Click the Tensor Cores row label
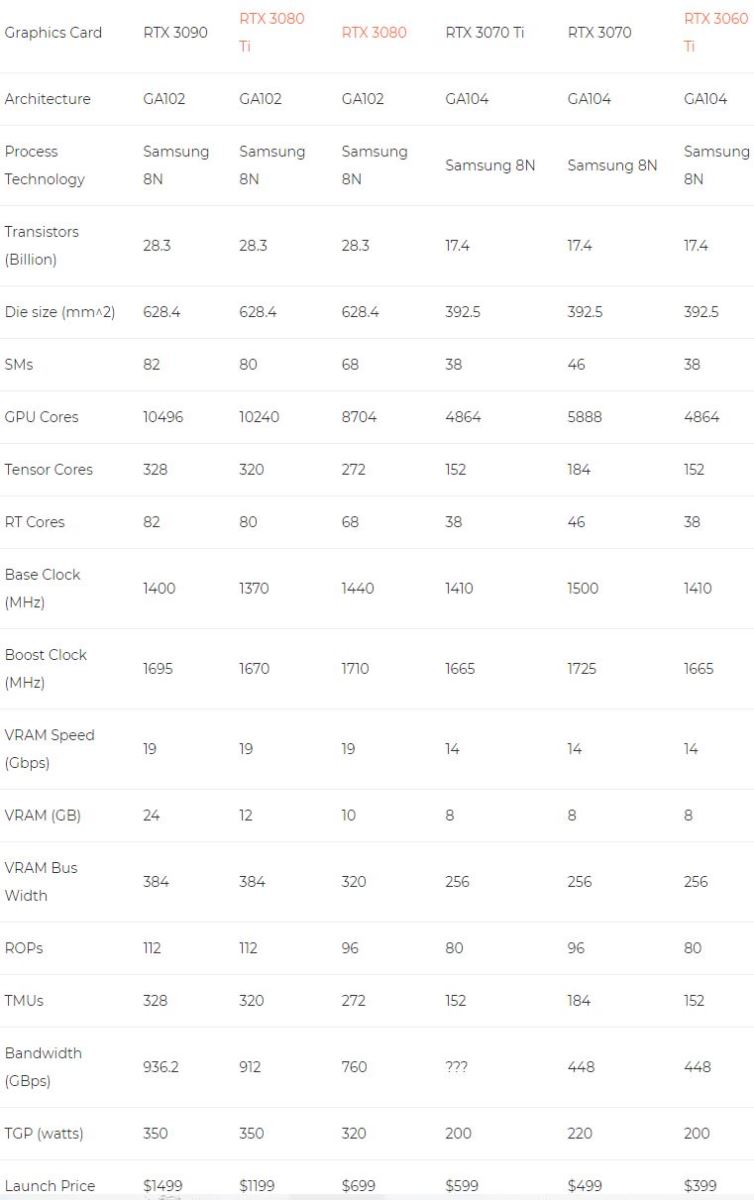 pos(48,469)
